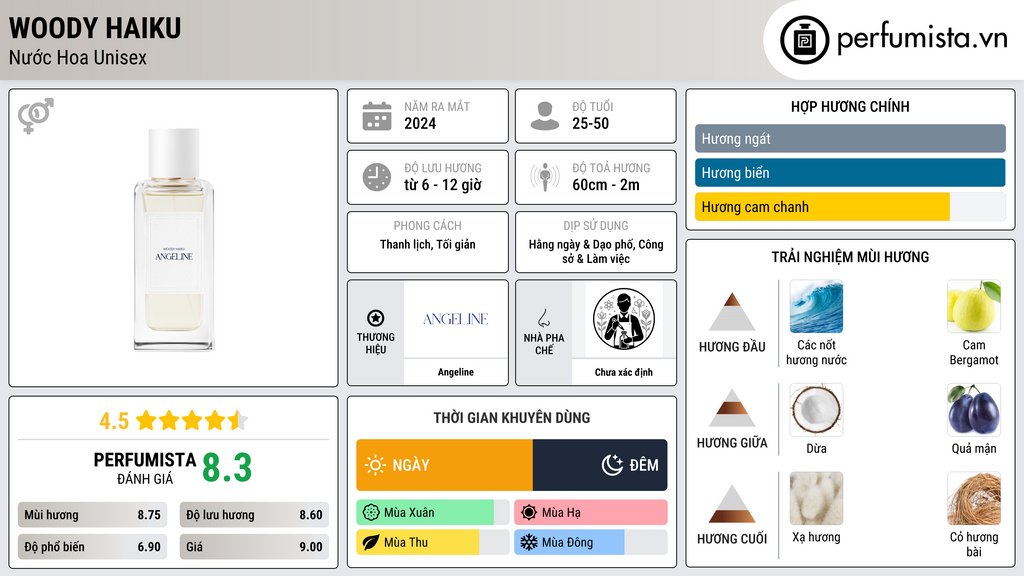Open the Dừa coconut image

click(816, 409)
